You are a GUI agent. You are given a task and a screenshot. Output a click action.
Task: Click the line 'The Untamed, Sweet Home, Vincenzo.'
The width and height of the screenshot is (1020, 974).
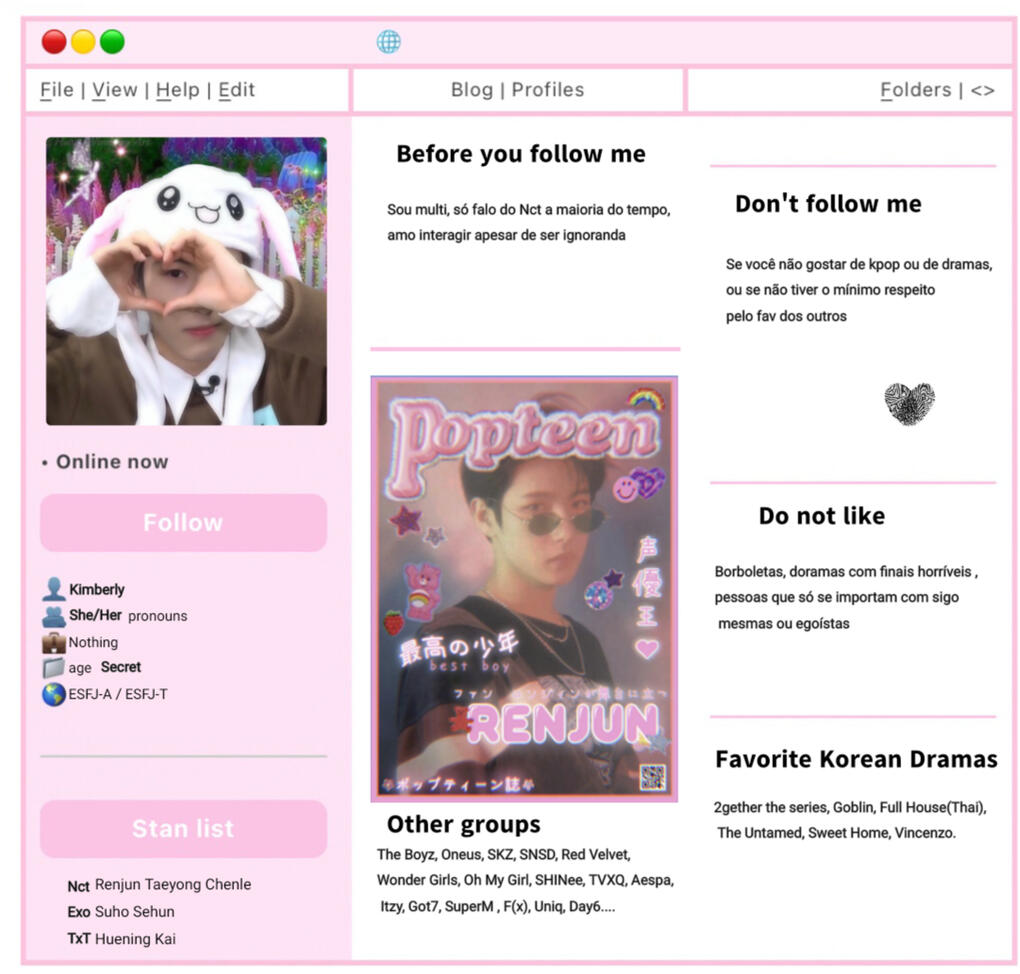(x=837, y=833)
